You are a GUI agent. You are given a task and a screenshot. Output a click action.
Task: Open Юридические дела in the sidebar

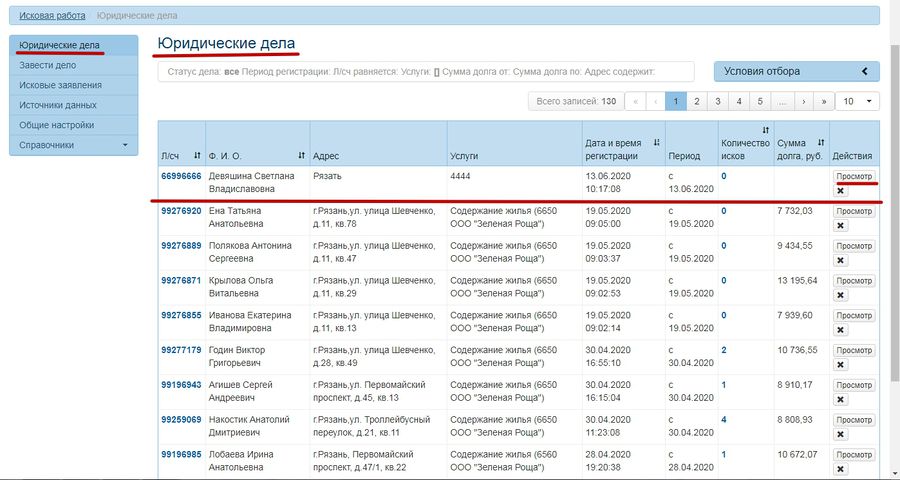pos(73,45)
